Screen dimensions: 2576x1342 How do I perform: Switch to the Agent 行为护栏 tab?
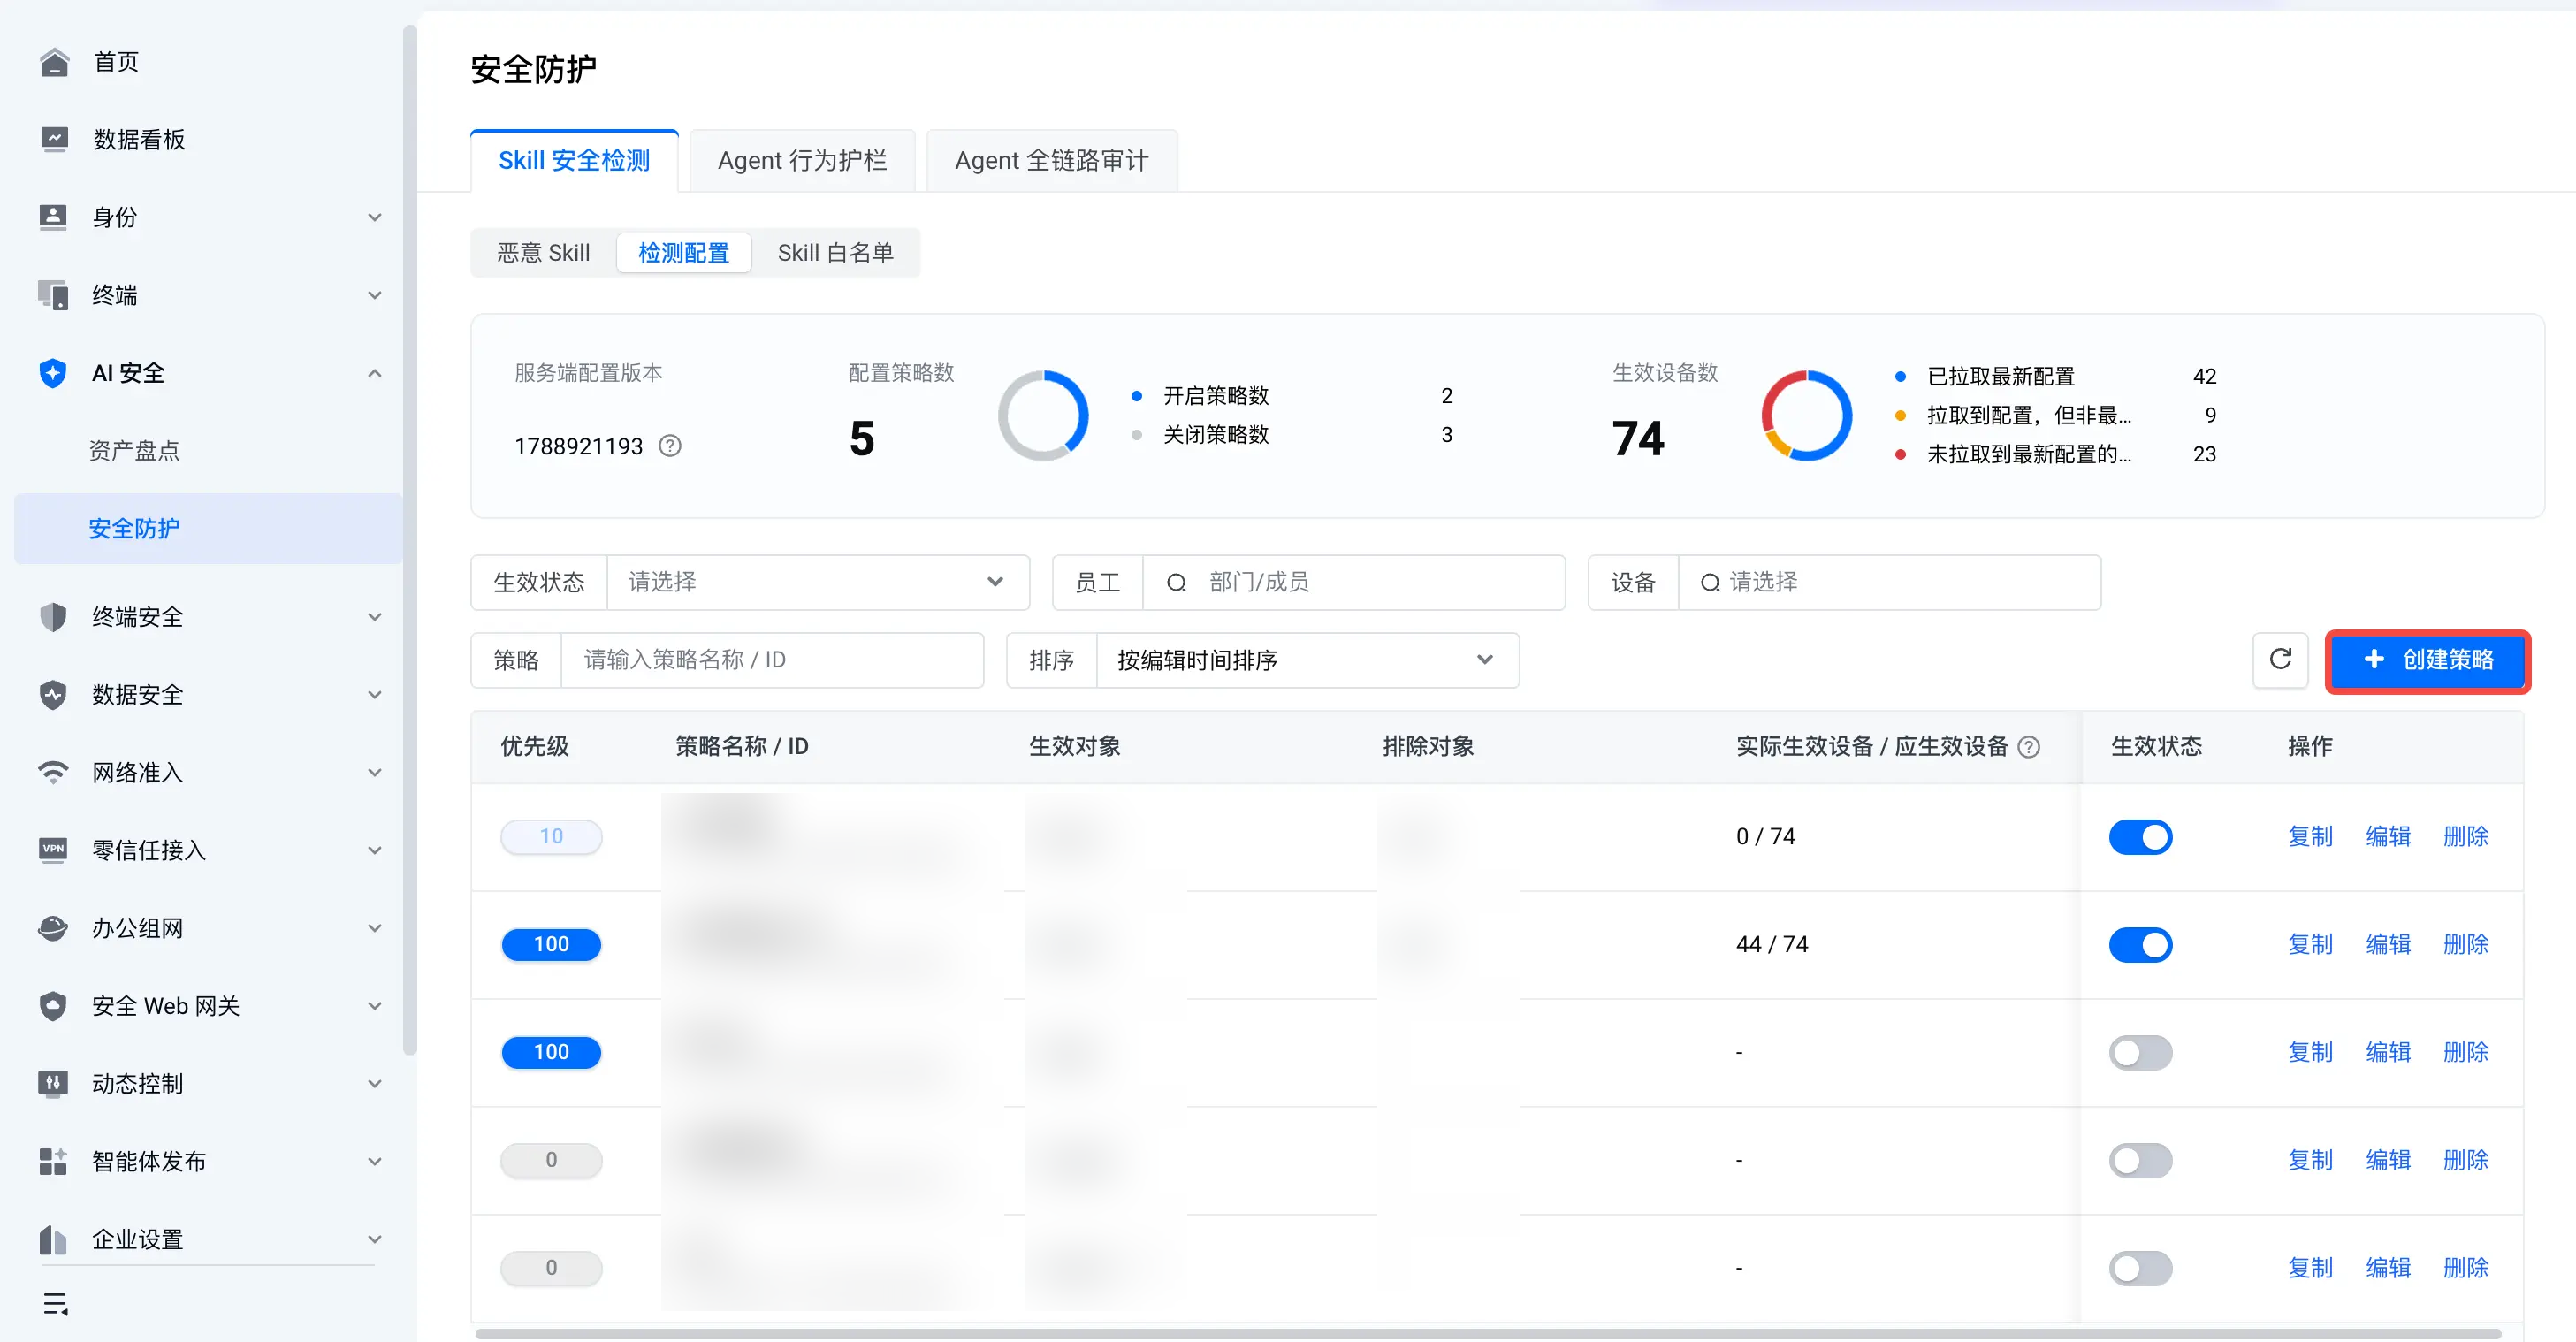[x=802, y=160]
